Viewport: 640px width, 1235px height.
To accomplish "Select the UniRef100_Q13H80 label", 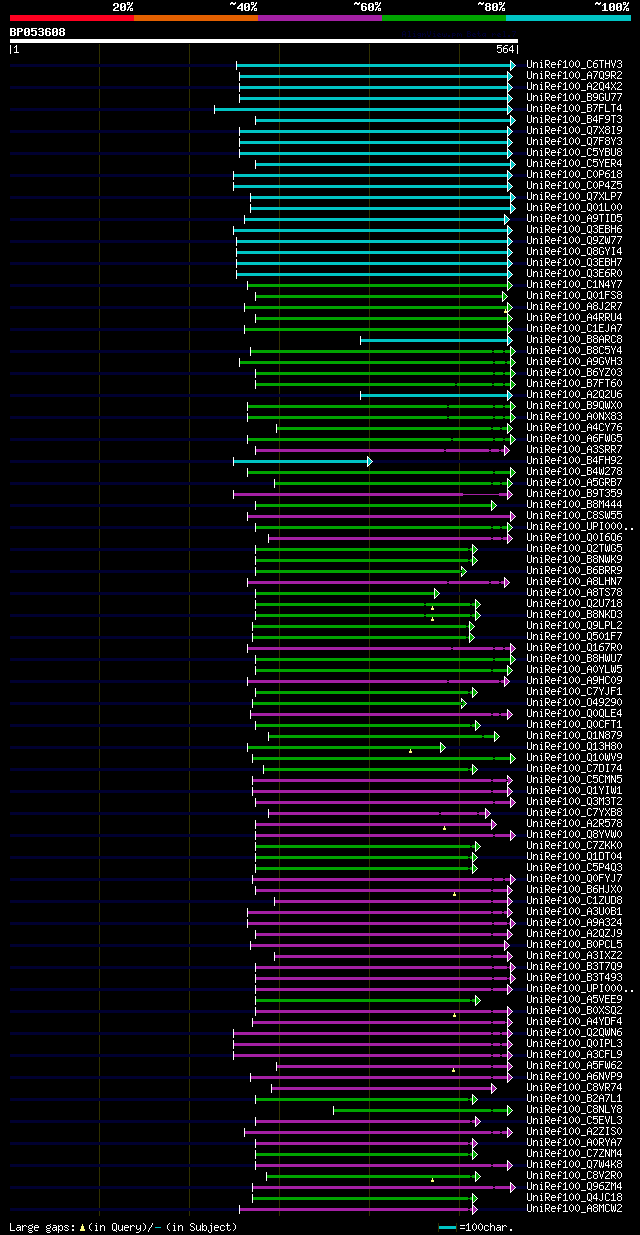I will pos(574,747).
